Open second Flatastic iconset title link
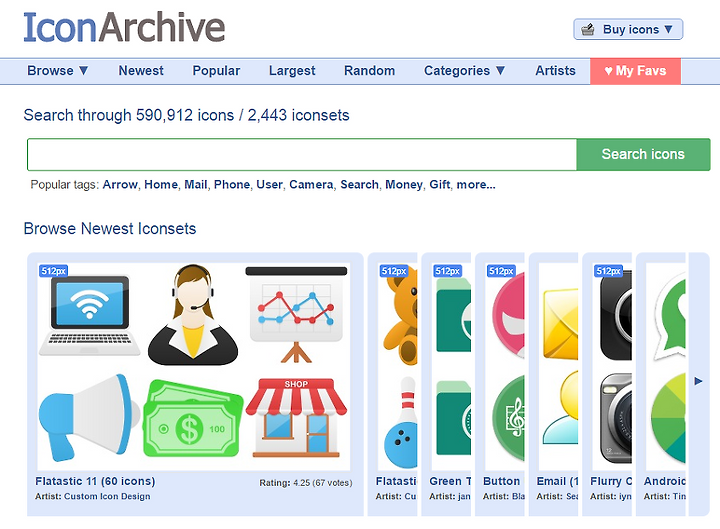Screen dimensions: 720x529 (396, 481)
